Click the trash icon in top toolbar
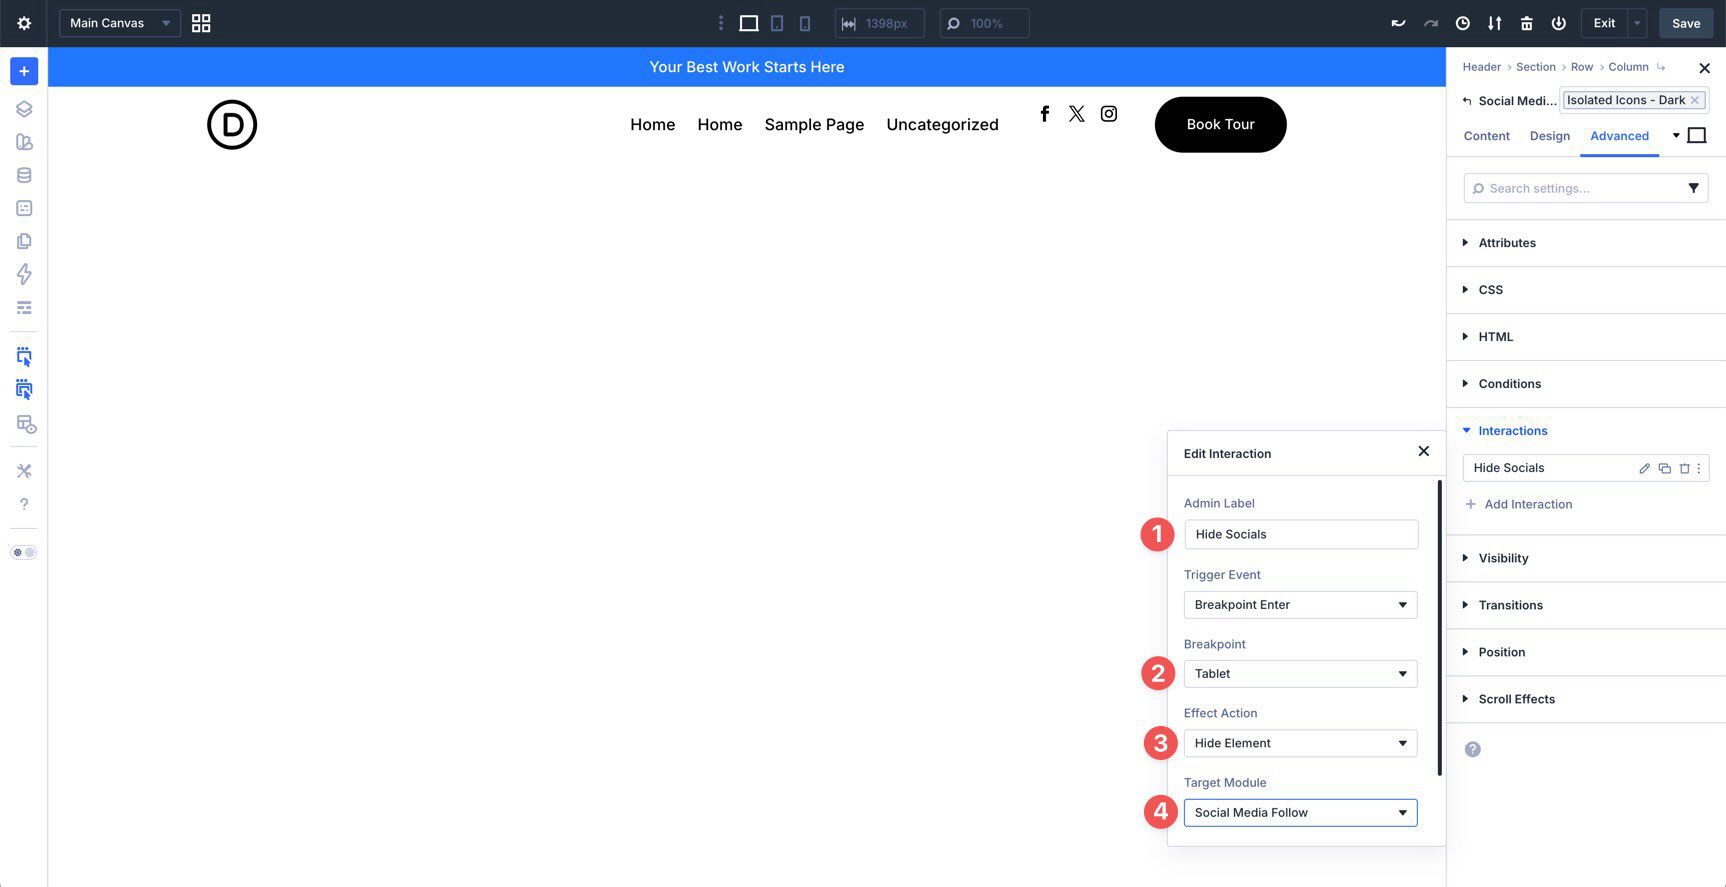The image size is (1726, 887). click(x=1527, y=23)
